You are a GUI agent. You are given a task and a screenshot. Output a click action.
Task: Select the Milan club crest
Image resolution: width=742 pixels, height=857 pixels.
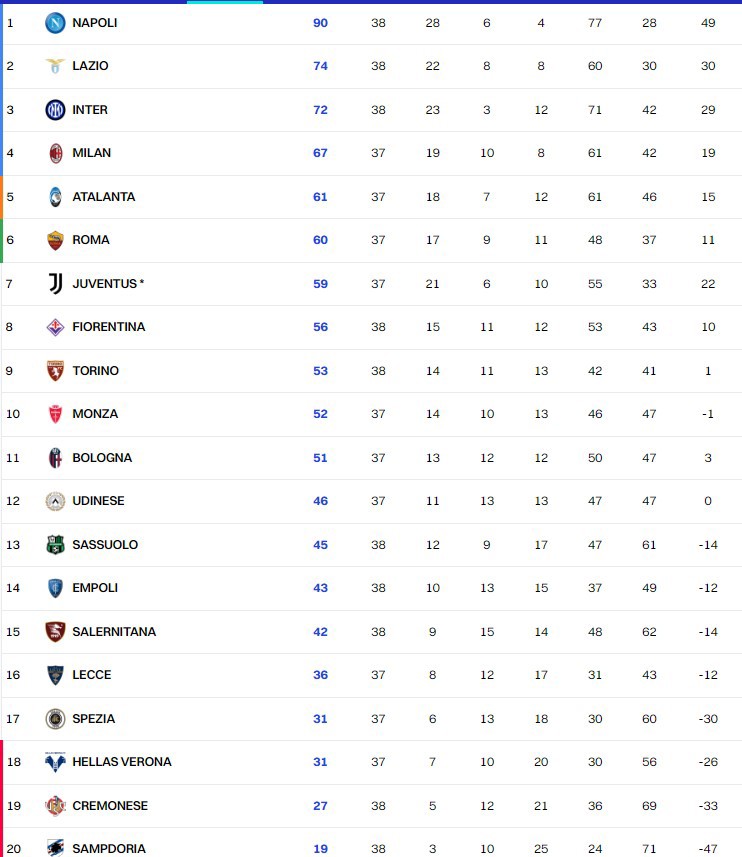[x=55, y=153]
